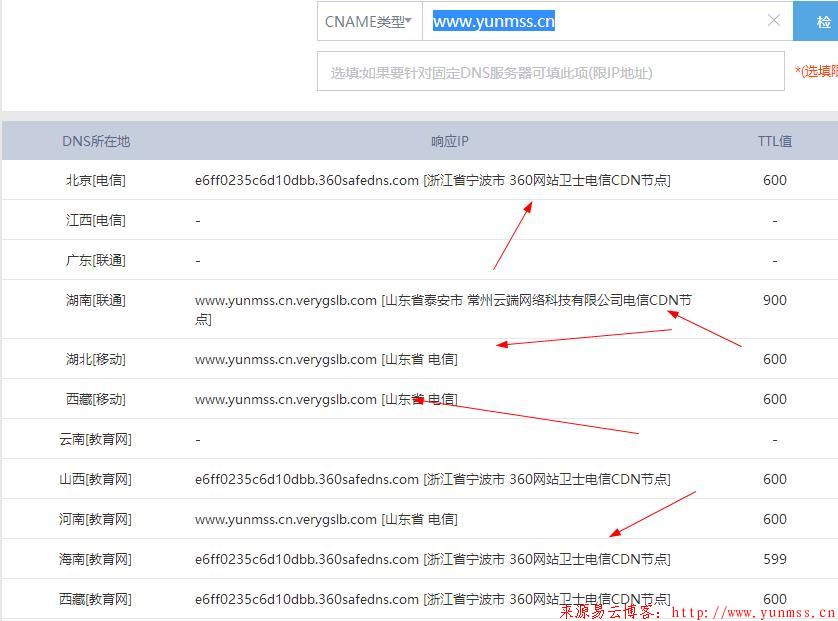Select the 湖北[移动] location cell

pyautogui.click(x=96, y=359)
